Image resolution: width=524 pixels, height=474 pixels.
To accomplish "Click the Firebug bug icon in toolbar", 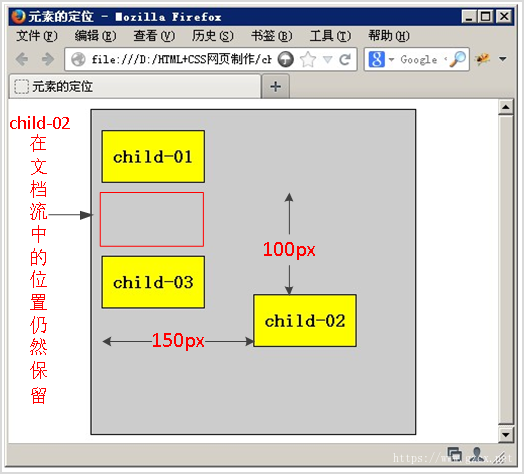I will [x=482, y=59].
